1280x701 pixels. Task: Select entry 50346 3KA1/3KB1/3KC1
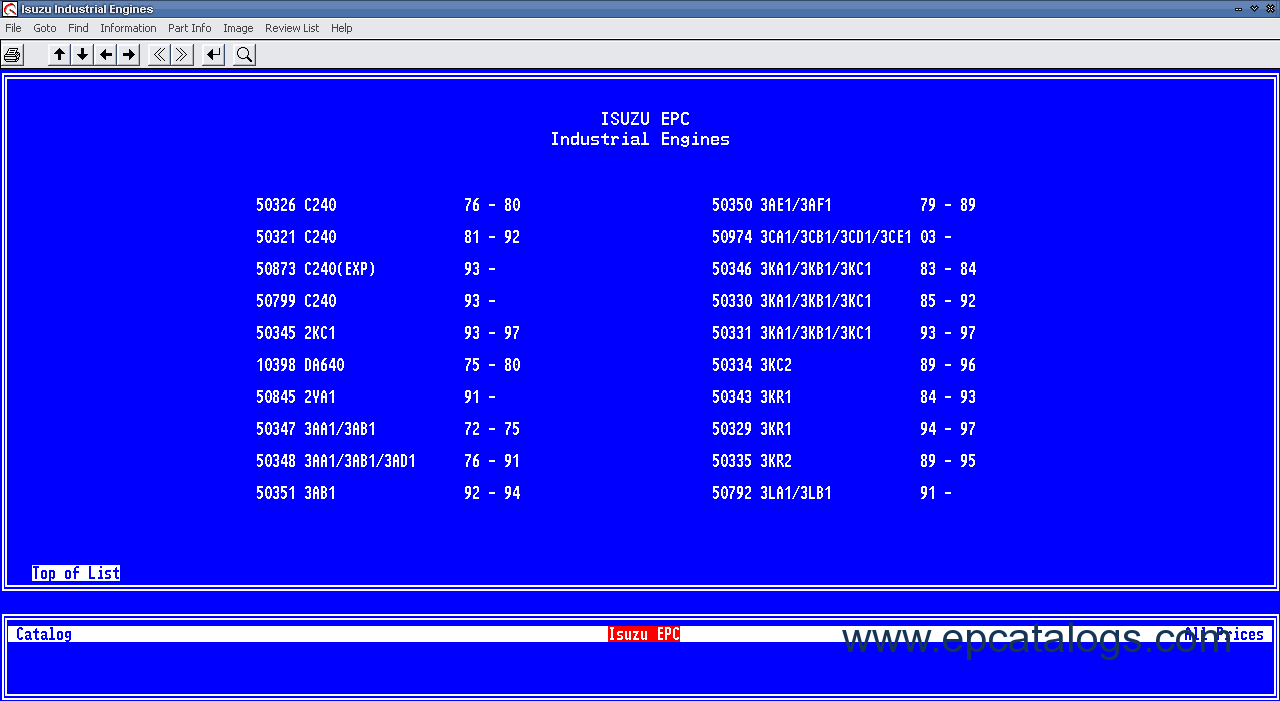(x=844, y=269)
